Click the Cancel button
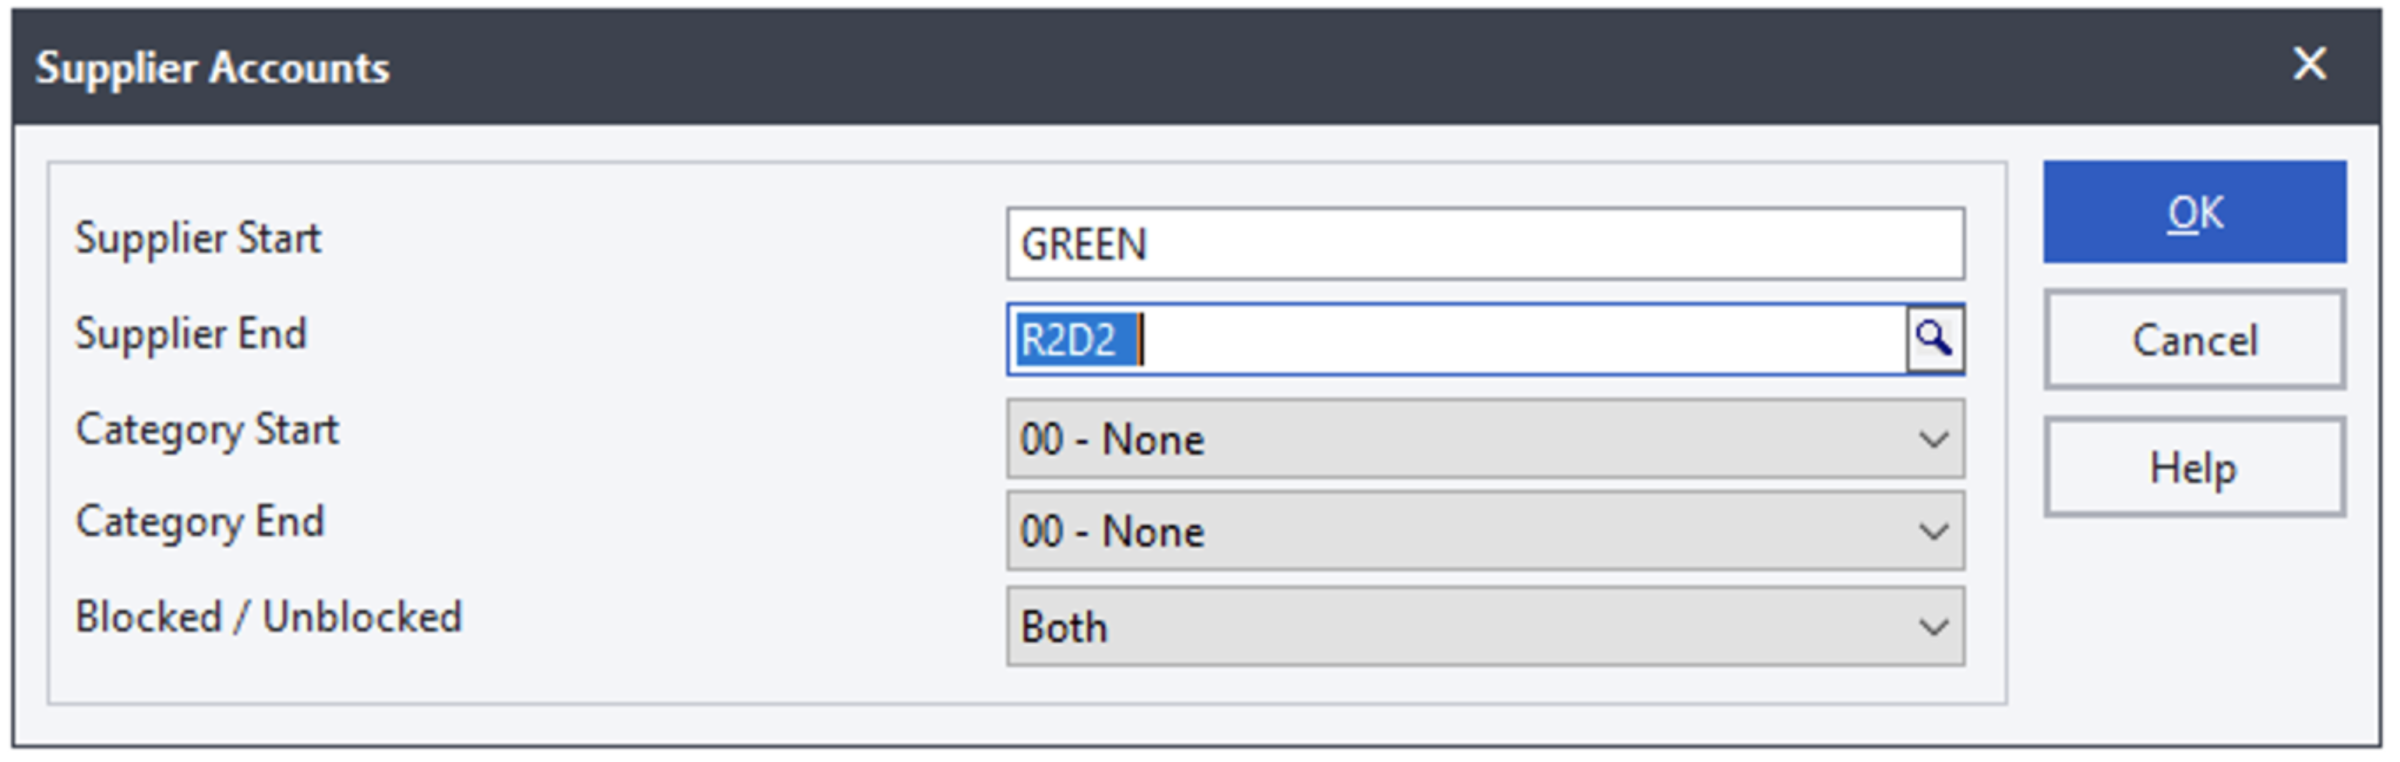The image size is (2400, 762). tap(2194, 340)
